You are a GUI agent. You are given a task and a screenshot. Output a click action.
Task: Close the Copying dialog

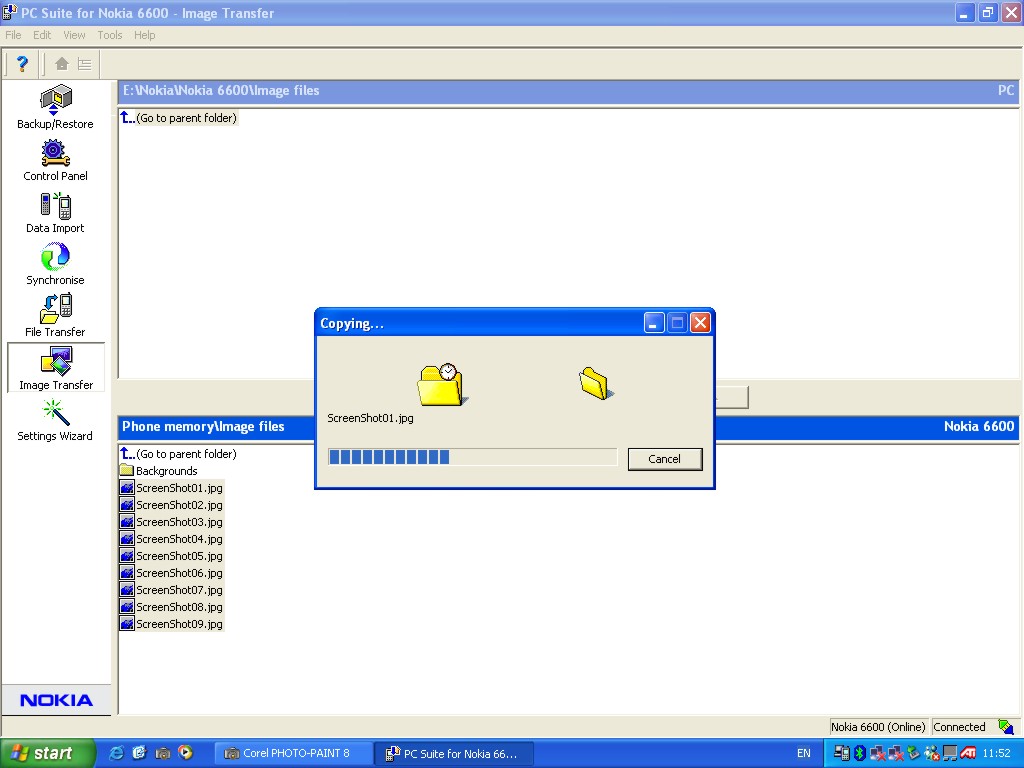(x=700, y=323)
